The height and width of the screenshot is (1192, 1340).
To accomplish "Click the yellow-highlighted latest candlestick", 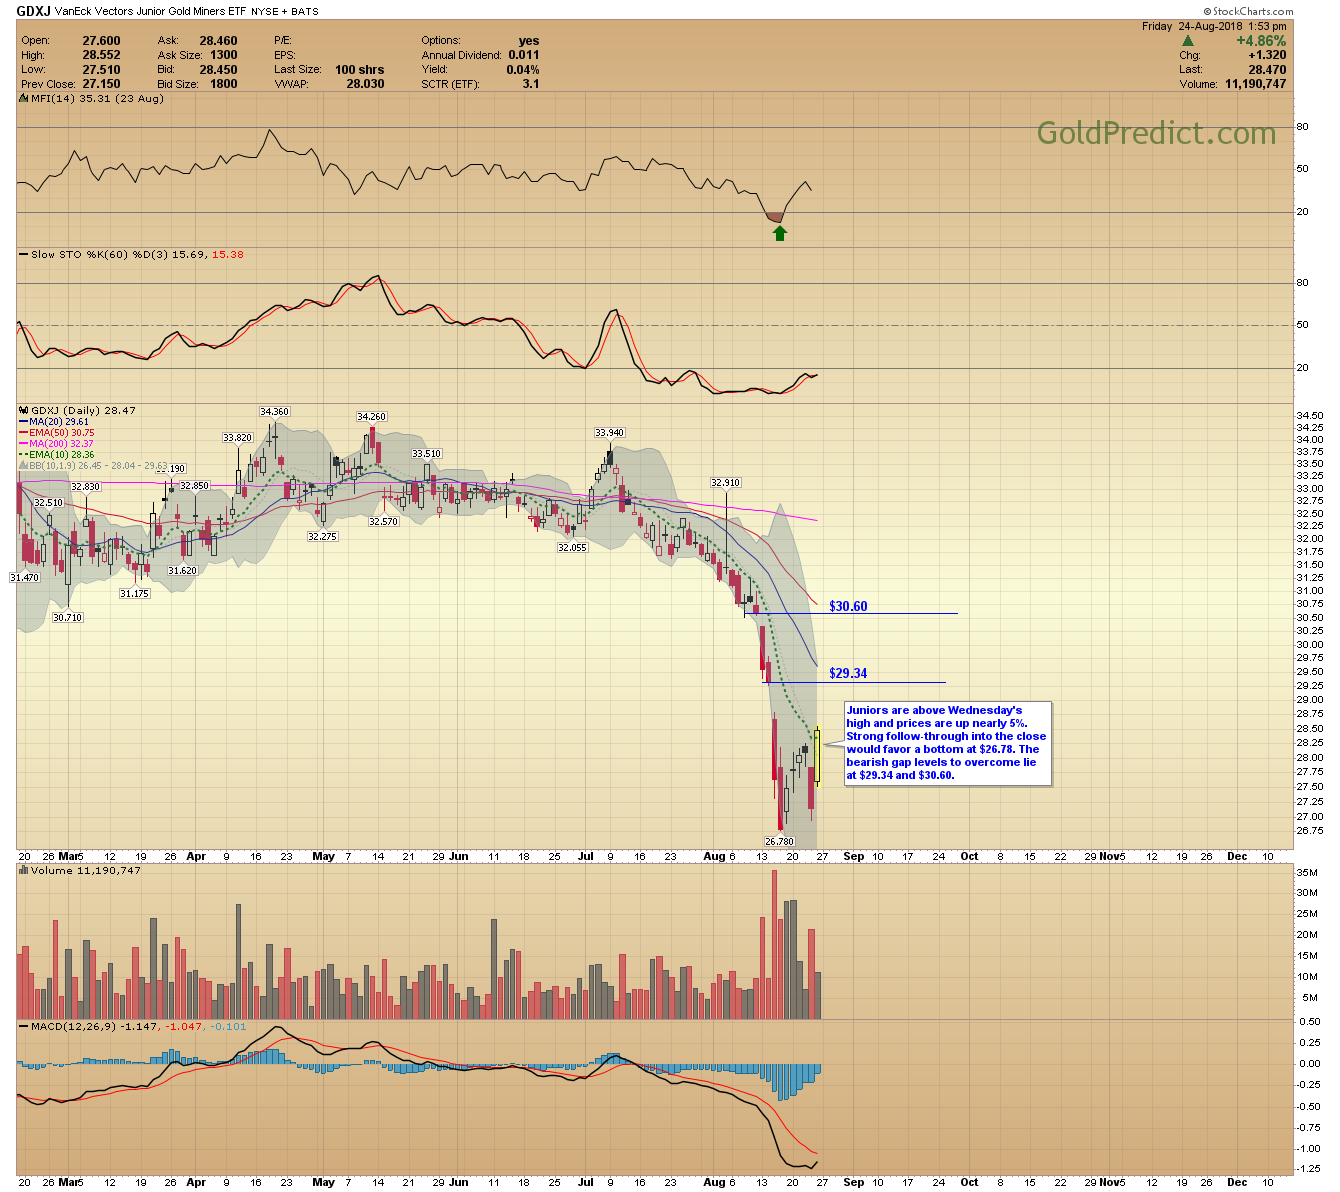I will [818, 755].
